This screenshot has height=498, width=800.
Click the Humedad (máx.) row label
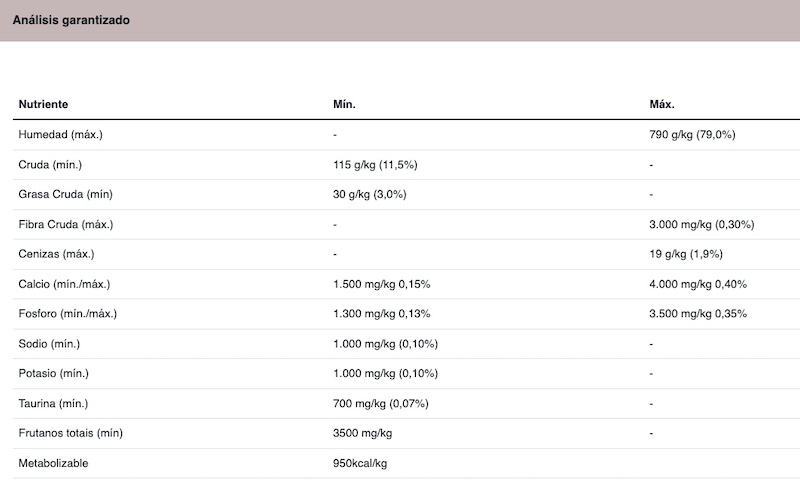click(x=60, y=135)
